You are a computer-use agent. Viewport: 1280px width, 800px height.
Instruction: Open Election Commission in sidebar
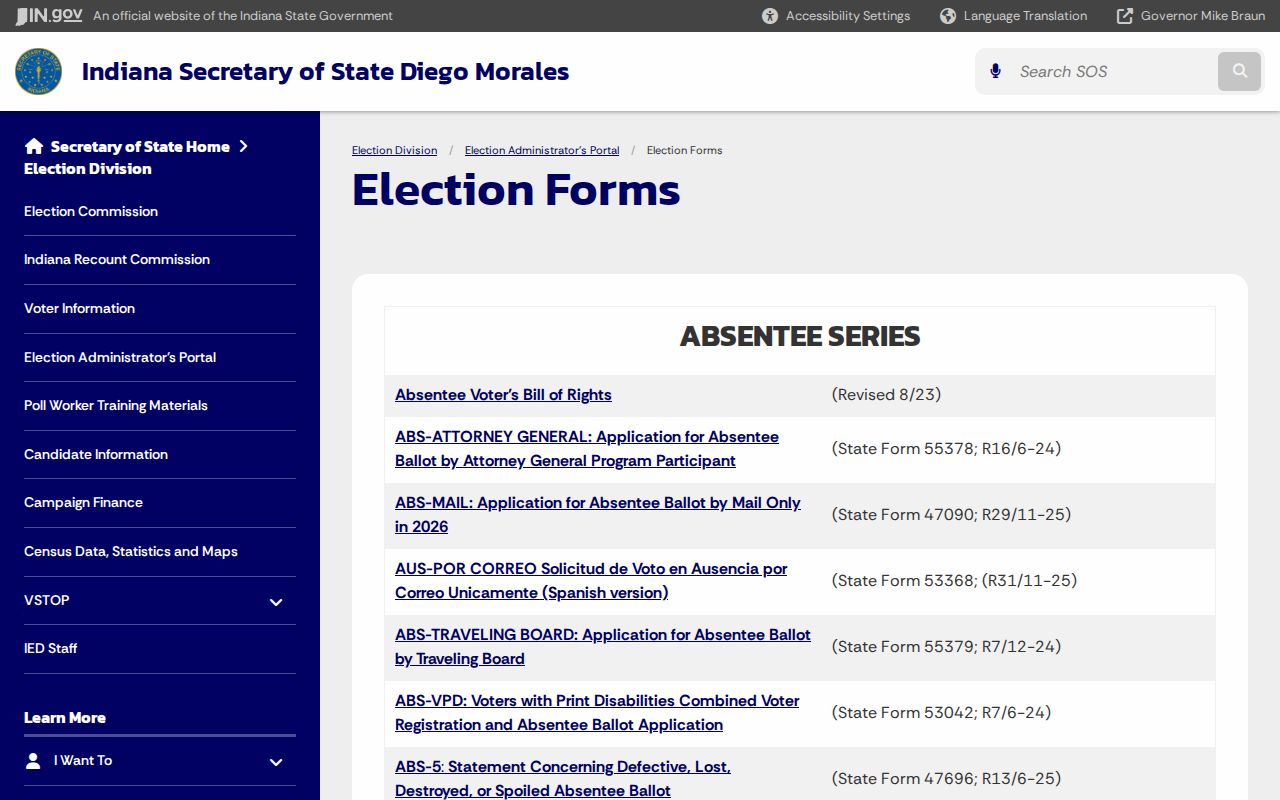pyautogui.click(x=91, y=211)
